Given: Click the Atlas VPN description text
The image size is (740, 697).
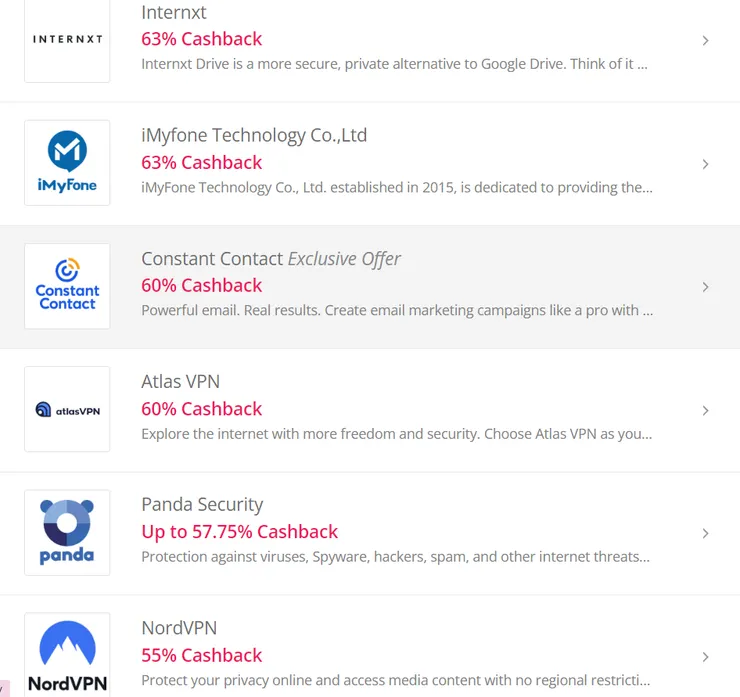Looking at the screenshot, I should [x=396, y=434].
